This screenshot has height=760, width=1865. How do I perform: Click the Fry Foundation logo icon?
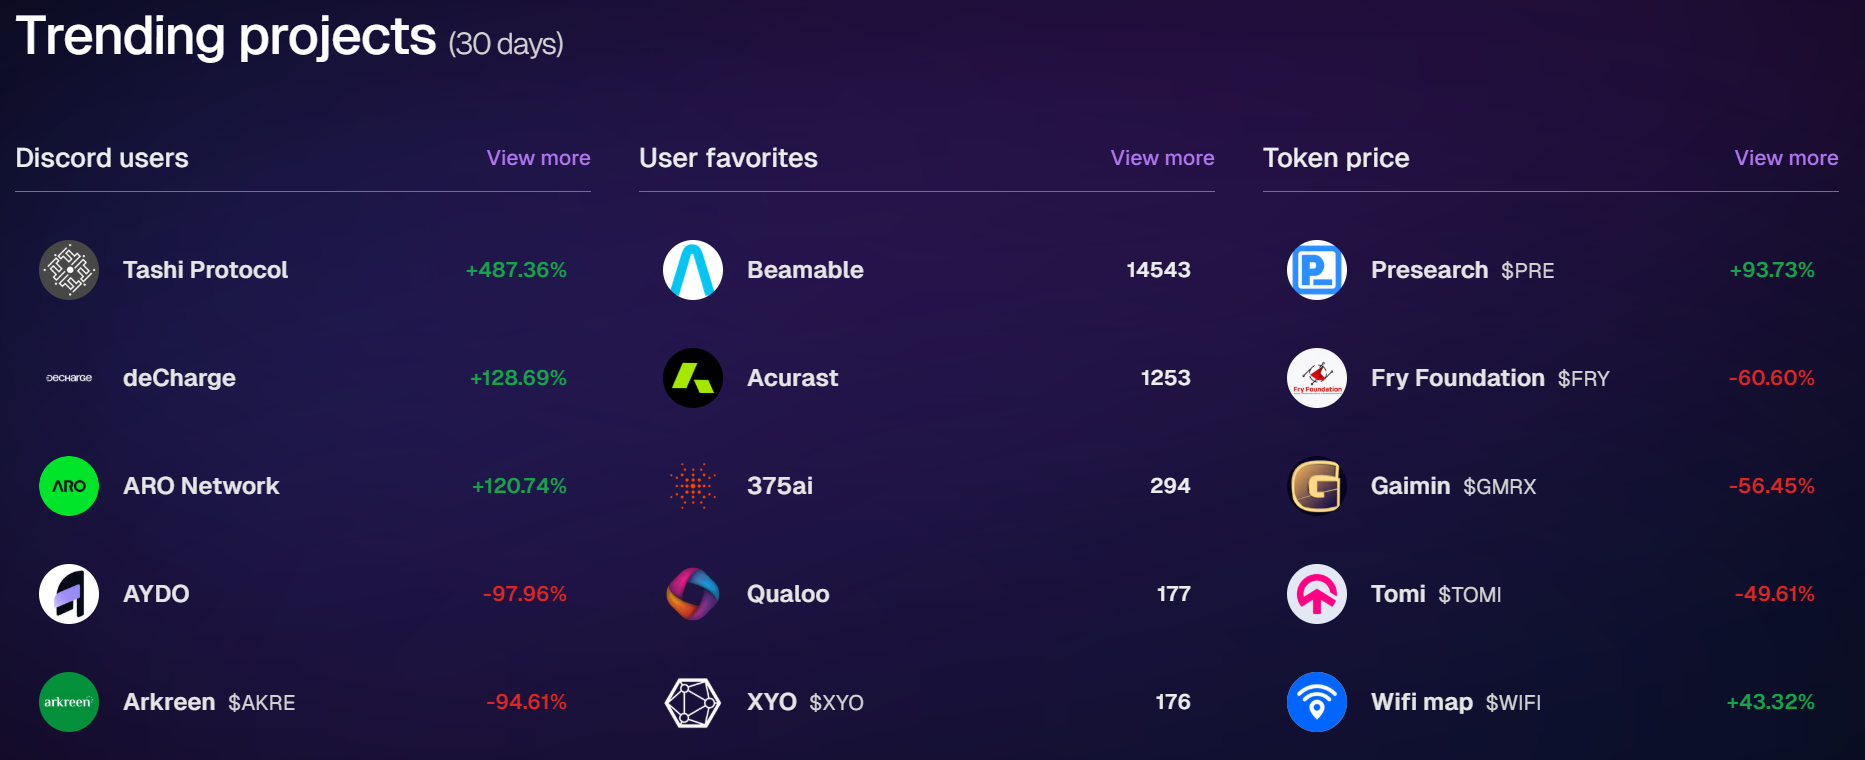point(1317,378)
